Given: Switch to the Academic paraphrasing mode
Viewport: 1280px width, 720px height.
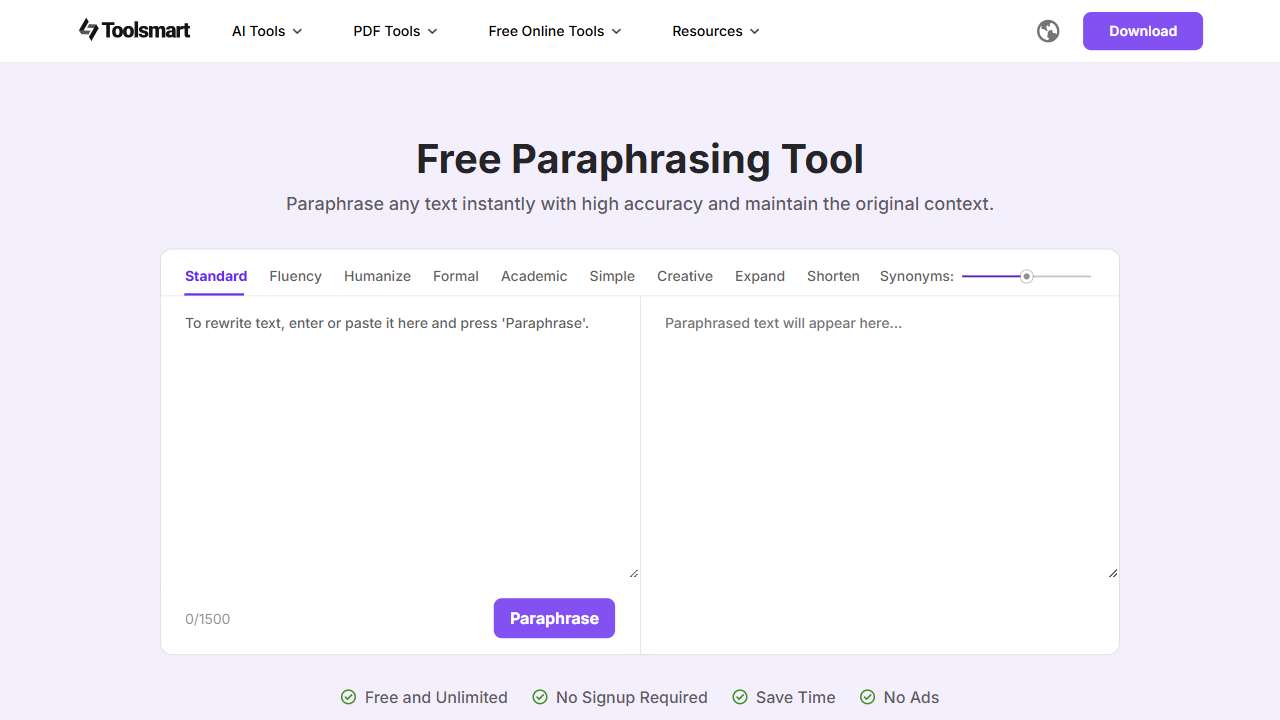Looking at the screenshot, I should point(534,276).
